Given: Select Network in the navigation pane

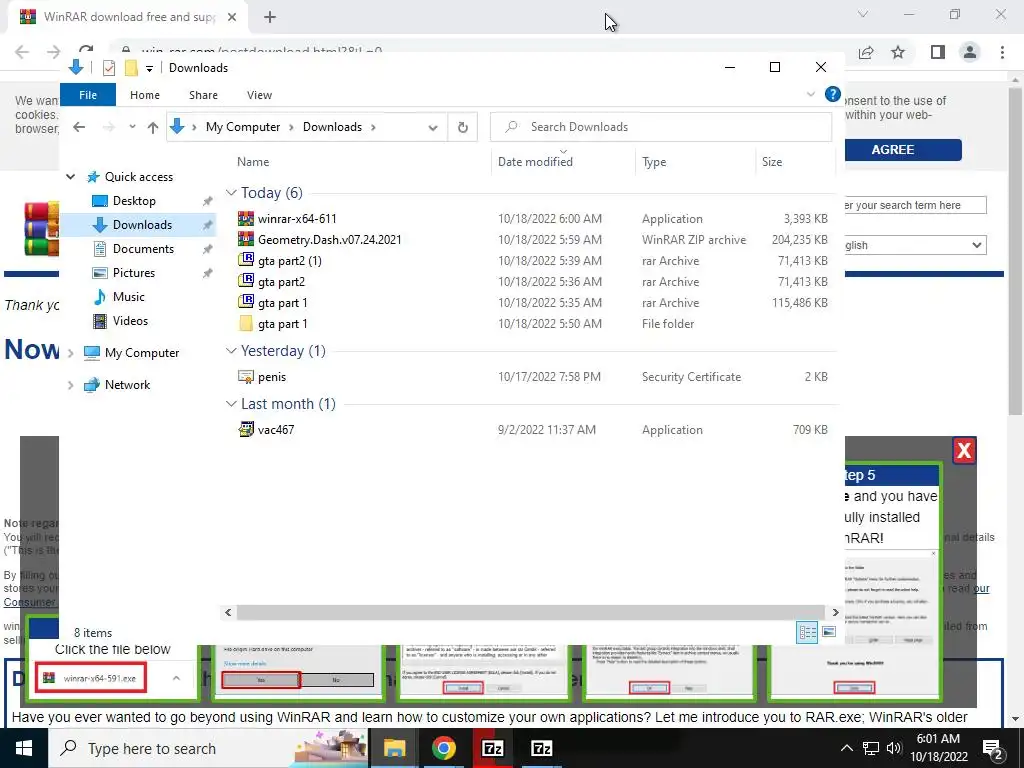Looking at the screenshot, I should [127, 385].
